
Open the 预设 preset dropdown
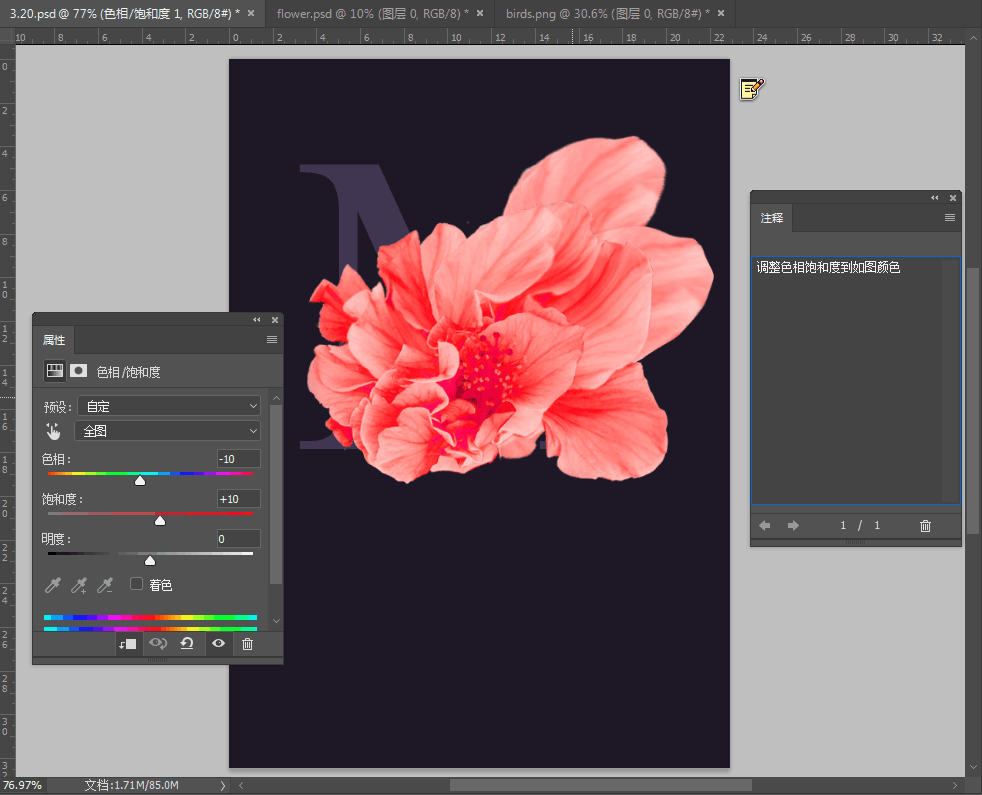(167, 406)
